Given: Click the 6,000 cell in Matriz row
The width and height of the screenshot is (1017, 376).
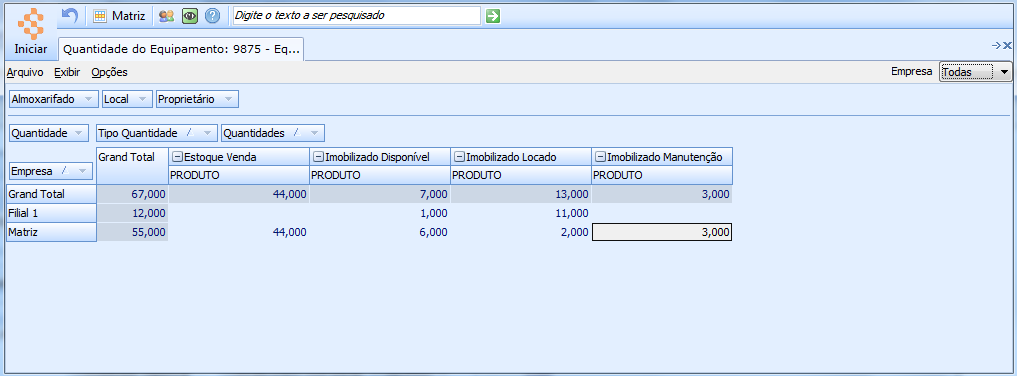Looking at the screenshot, I should click(380, 231).
